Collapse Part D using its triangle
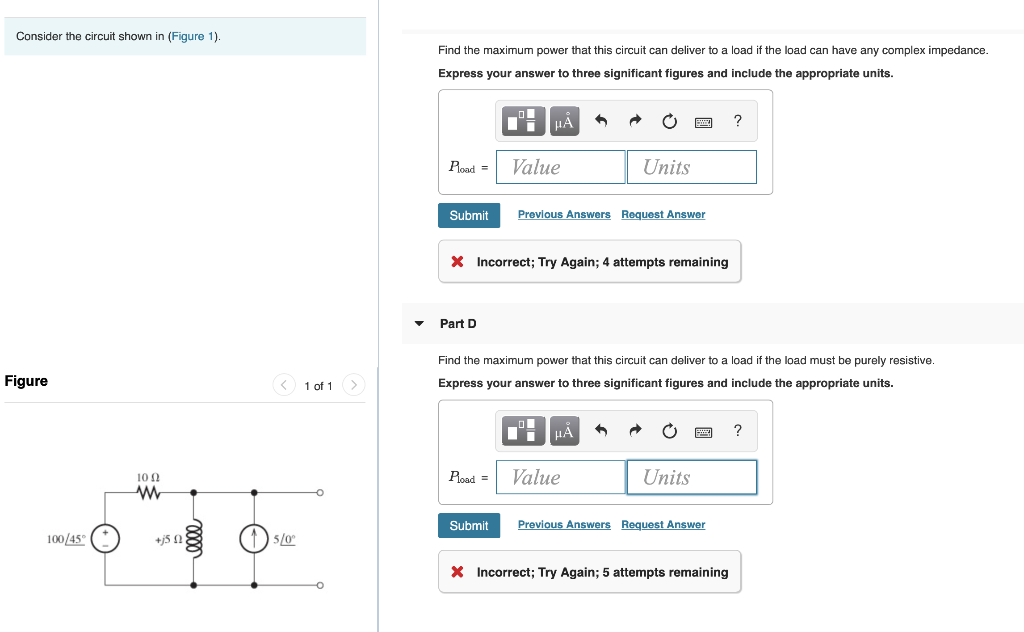 point(419,323)
